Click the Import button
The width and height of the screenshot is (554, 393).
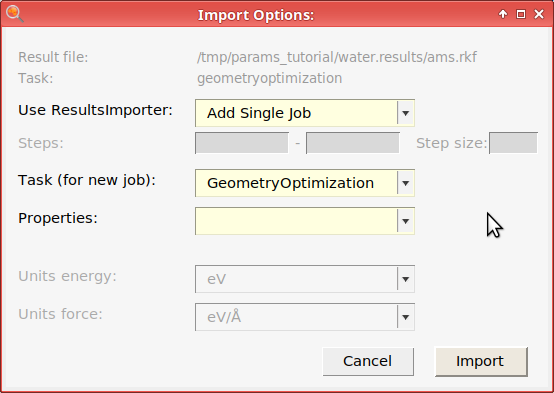[481, 362]
